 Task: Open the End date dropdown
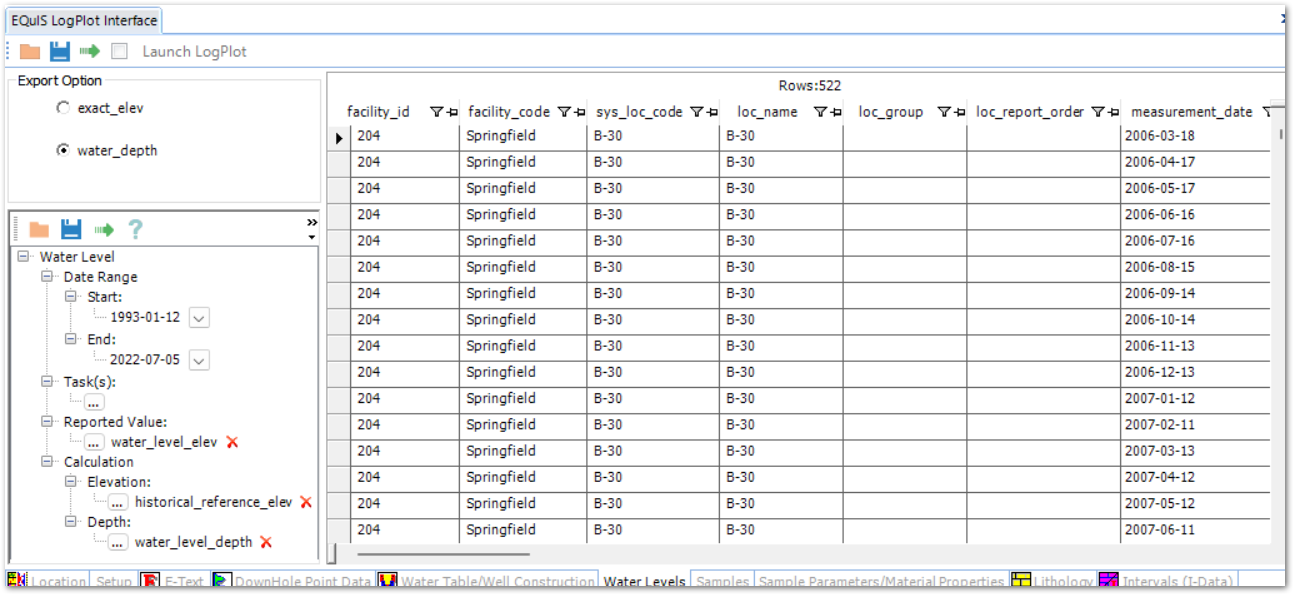tap(199, 360)
